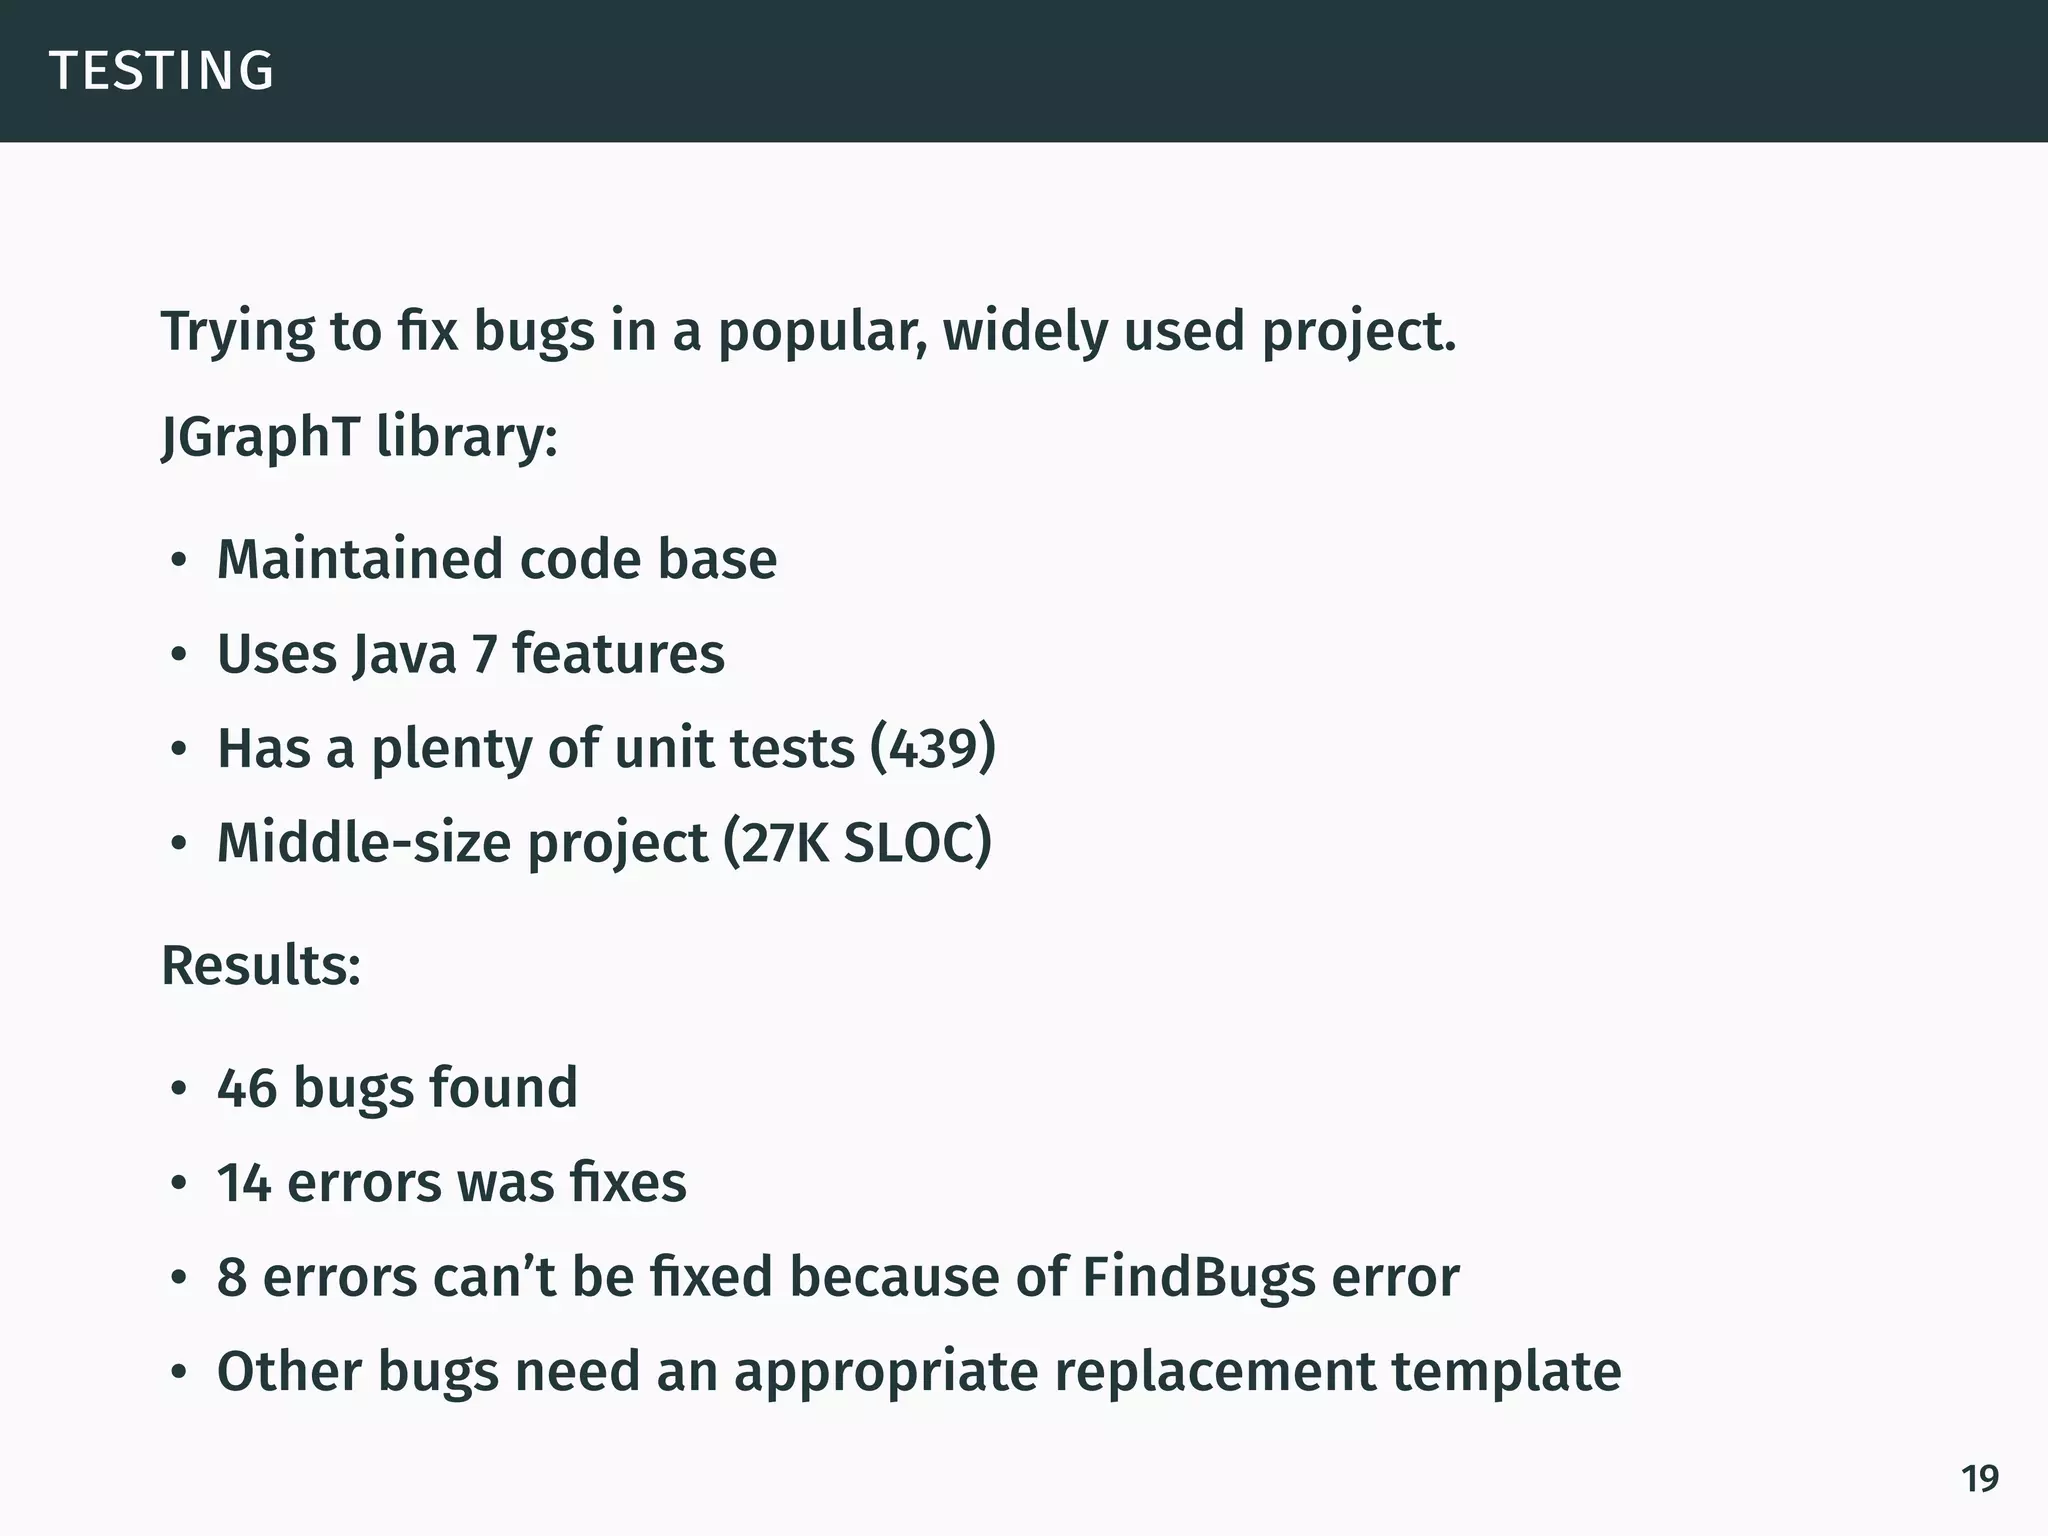Click the unit tests (439) bullet
The image size is (2048, 1536).
(x=606, y=749)
